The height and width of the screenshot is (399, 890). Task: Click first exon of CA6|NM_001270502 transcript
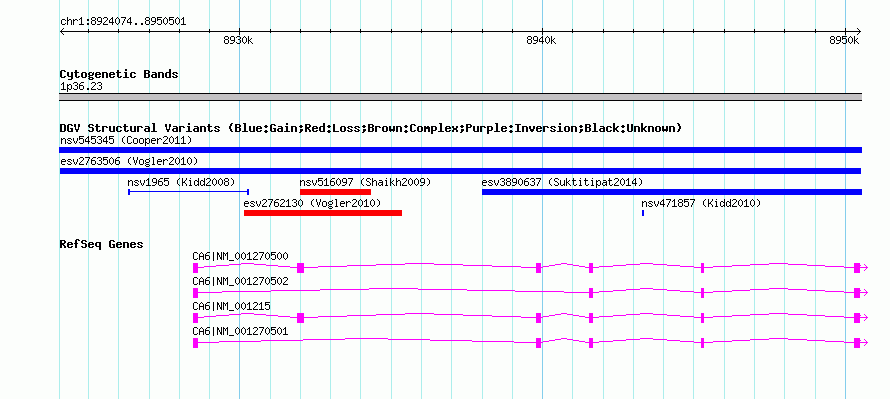pos(195,293)
